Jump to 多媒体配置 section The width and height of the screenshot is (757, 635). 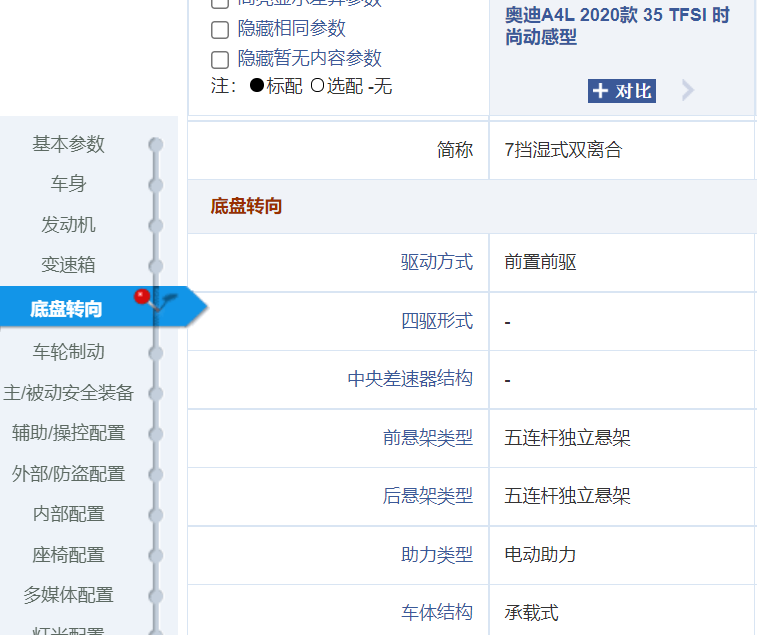pos(68,595)
